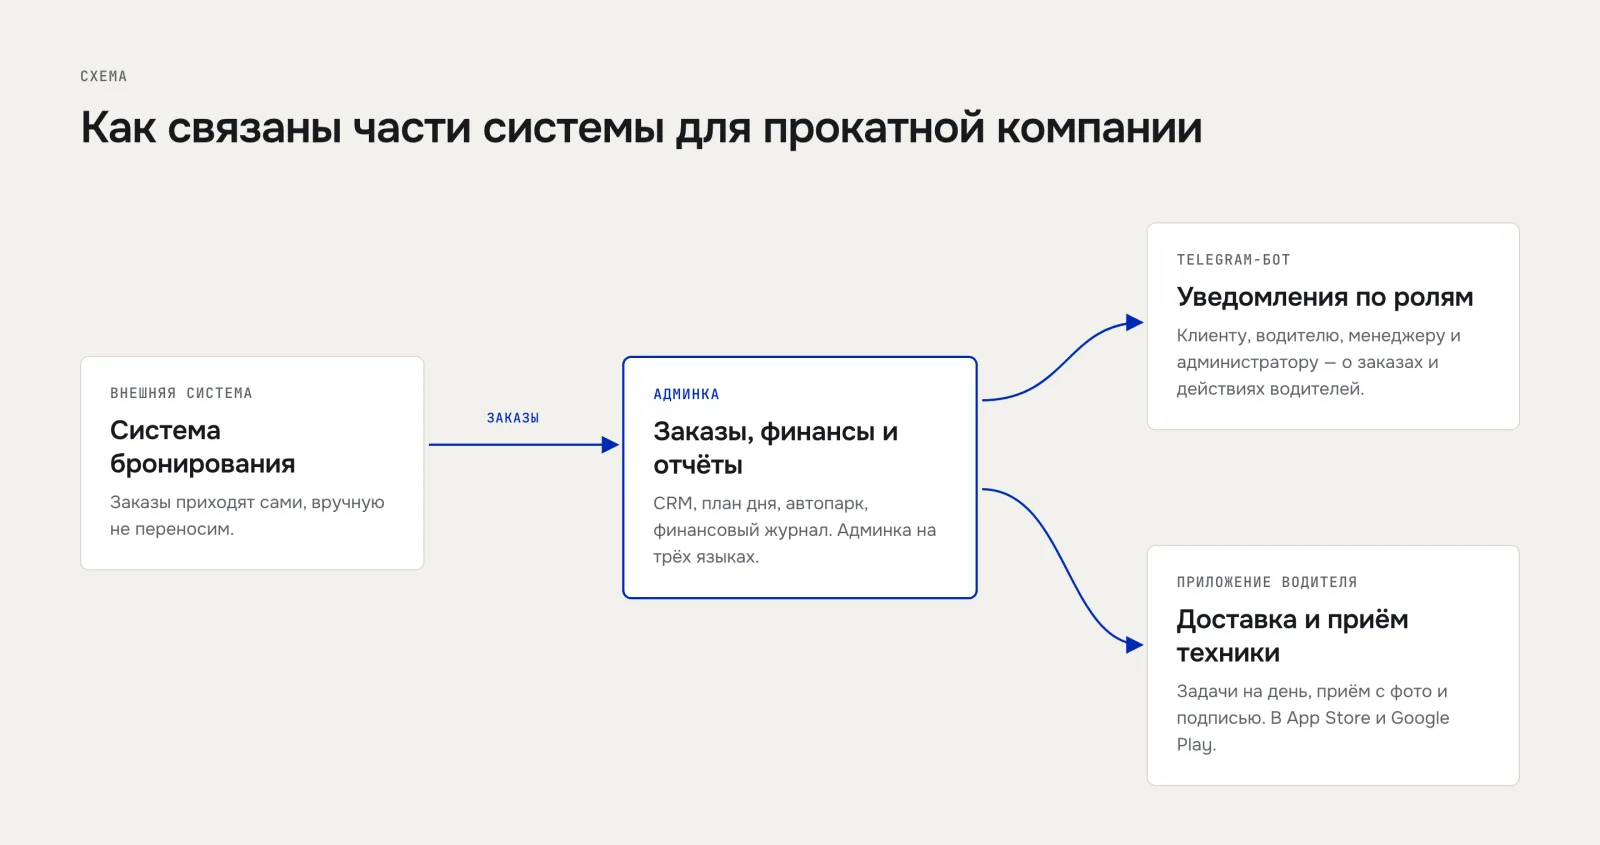Click the description starting 'Клиенту, водителю, менеджеру'
The width and height of the screenshot is (1600, 845).
click(1319, 362)
